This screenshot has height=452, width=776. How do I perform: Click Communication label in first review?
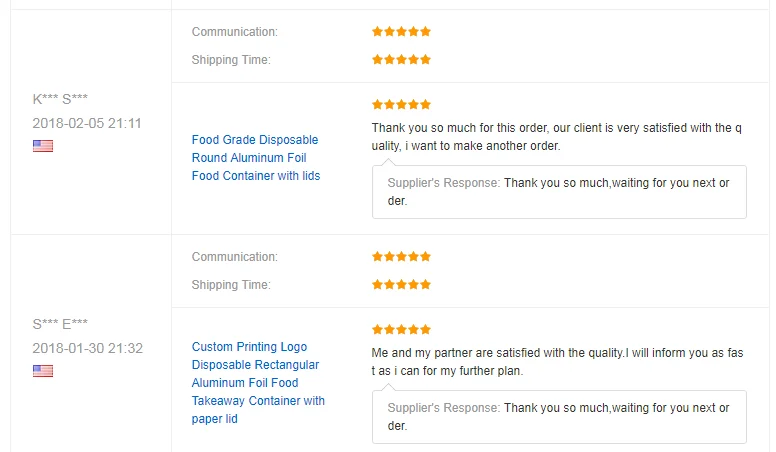[x=235, y=32]
